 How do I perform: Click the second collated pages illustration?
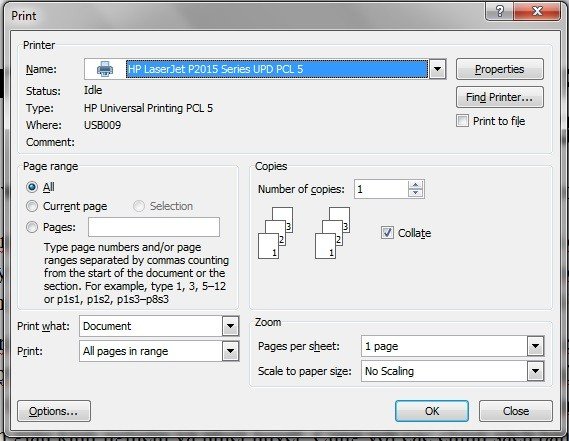(x=332, y=233)
